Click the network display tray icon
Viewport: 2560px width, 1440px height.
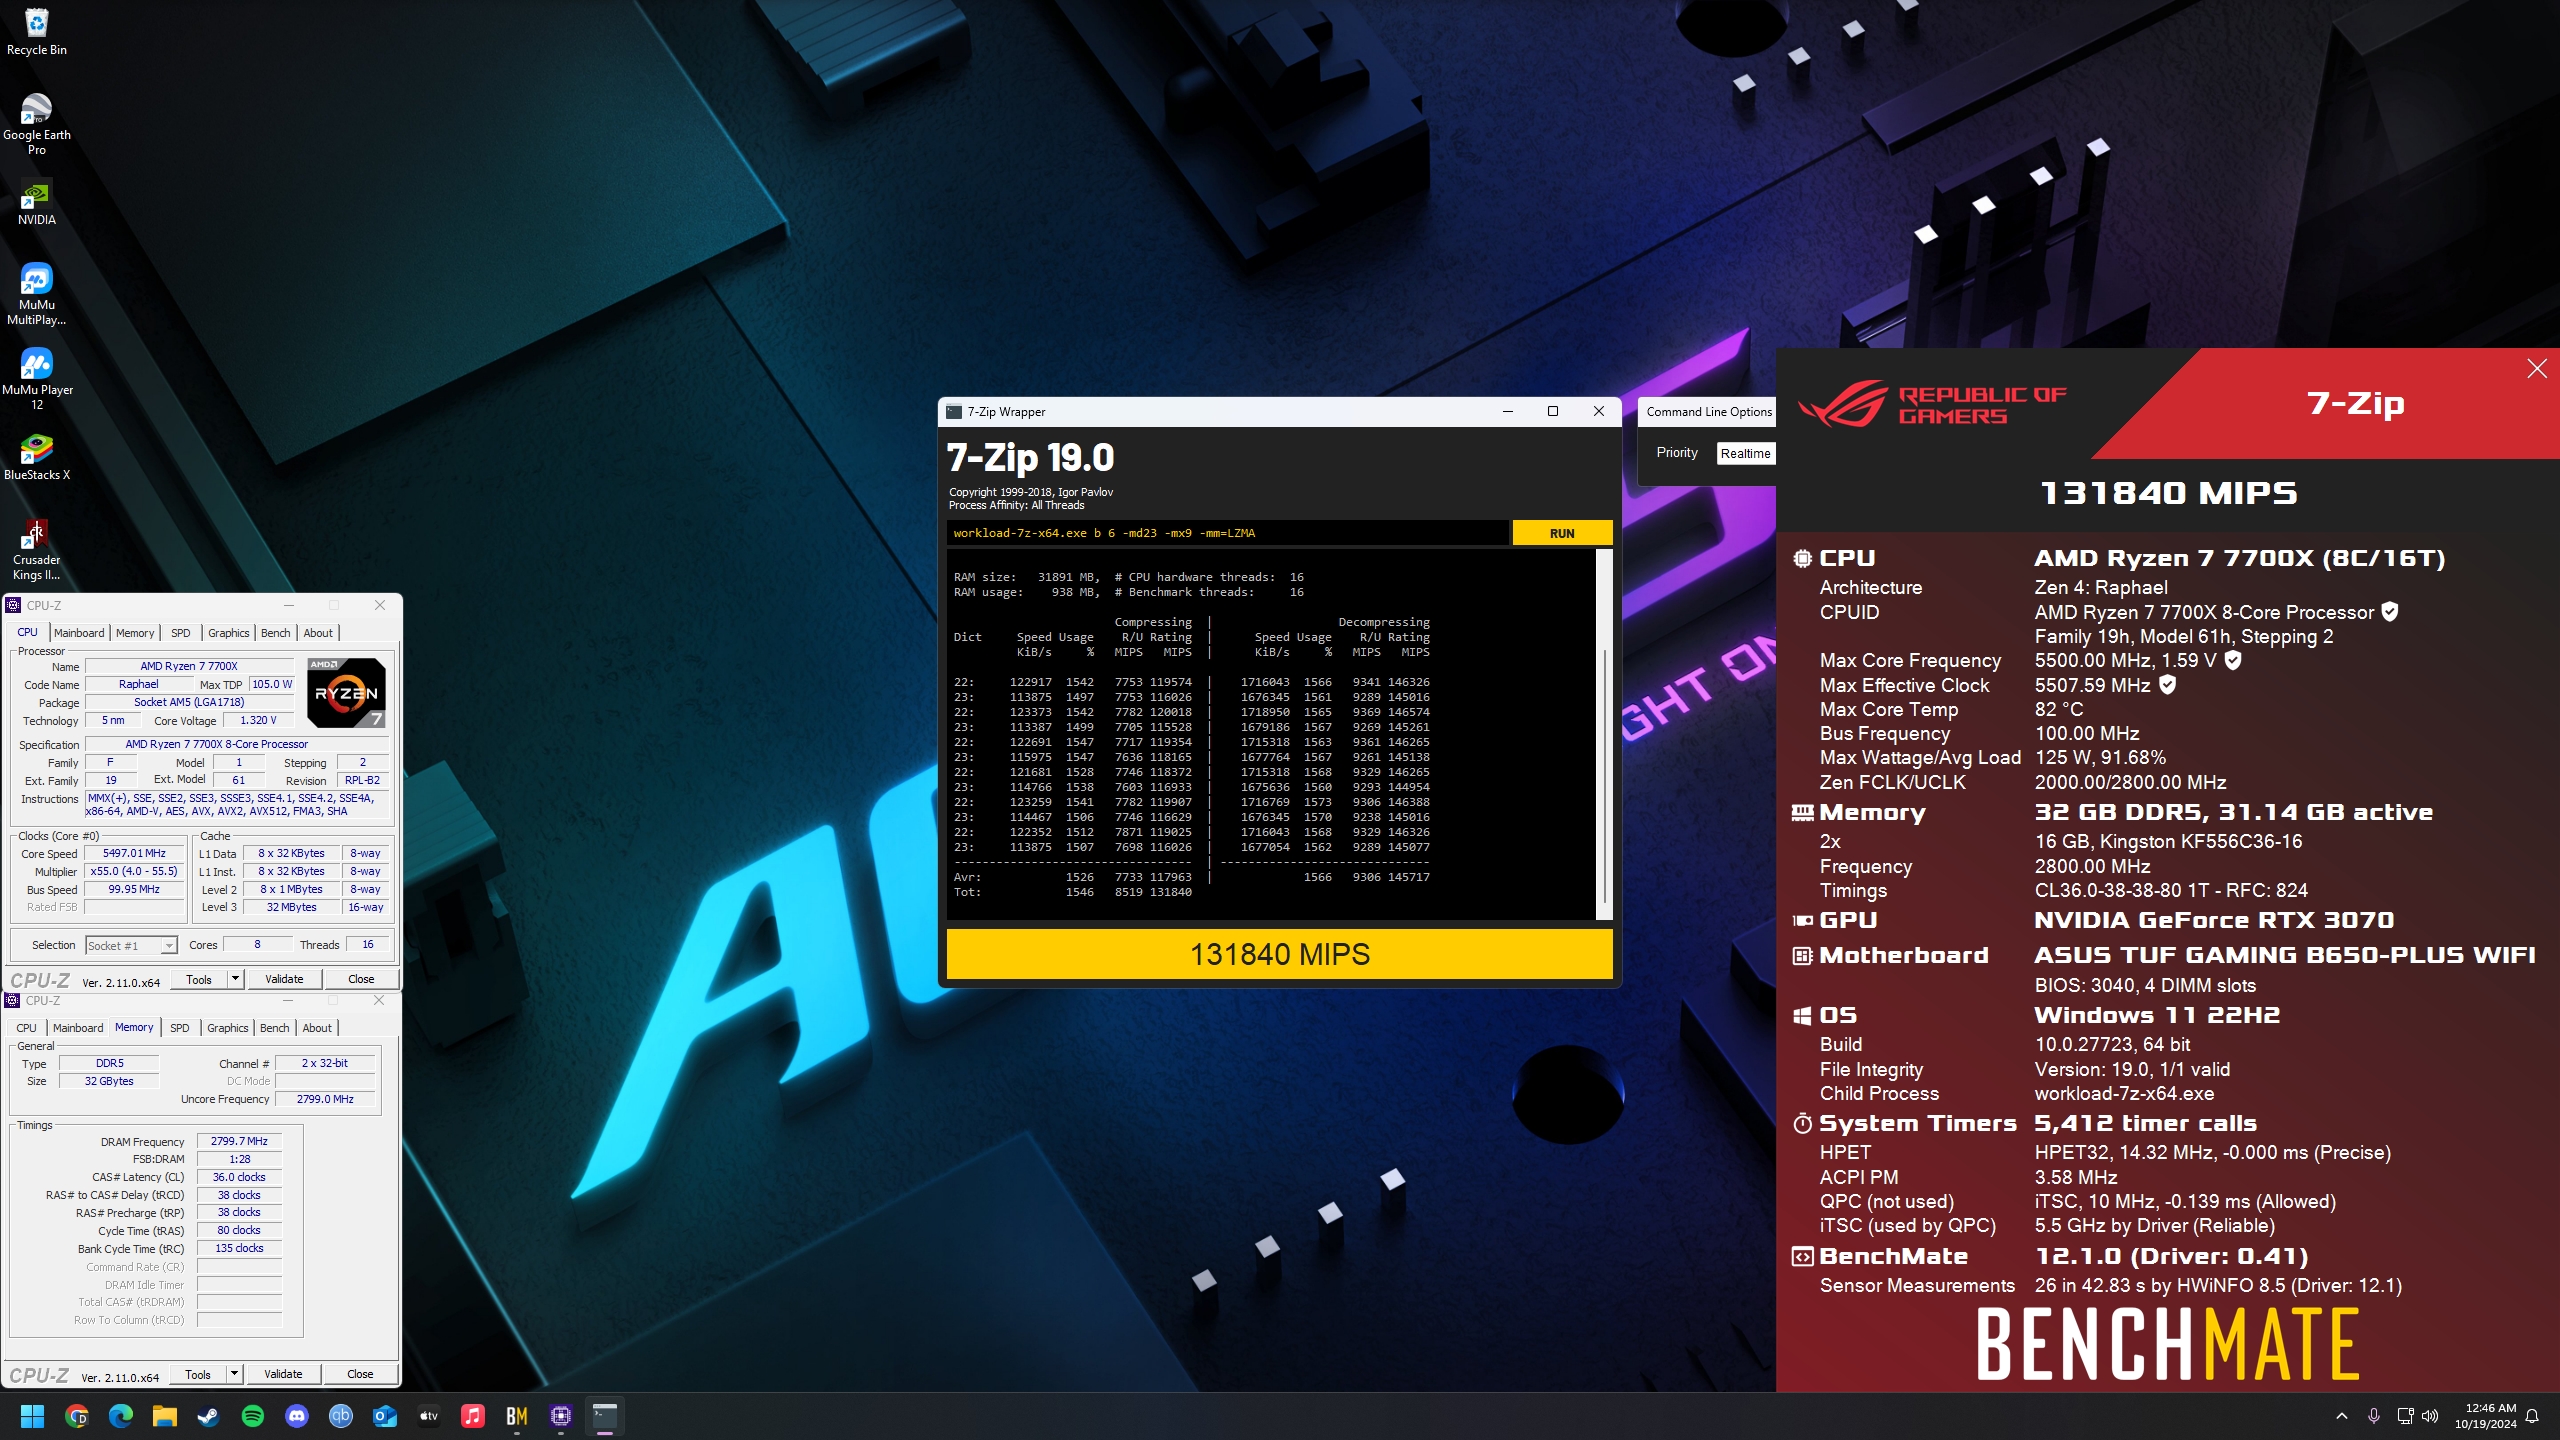2405,1416
